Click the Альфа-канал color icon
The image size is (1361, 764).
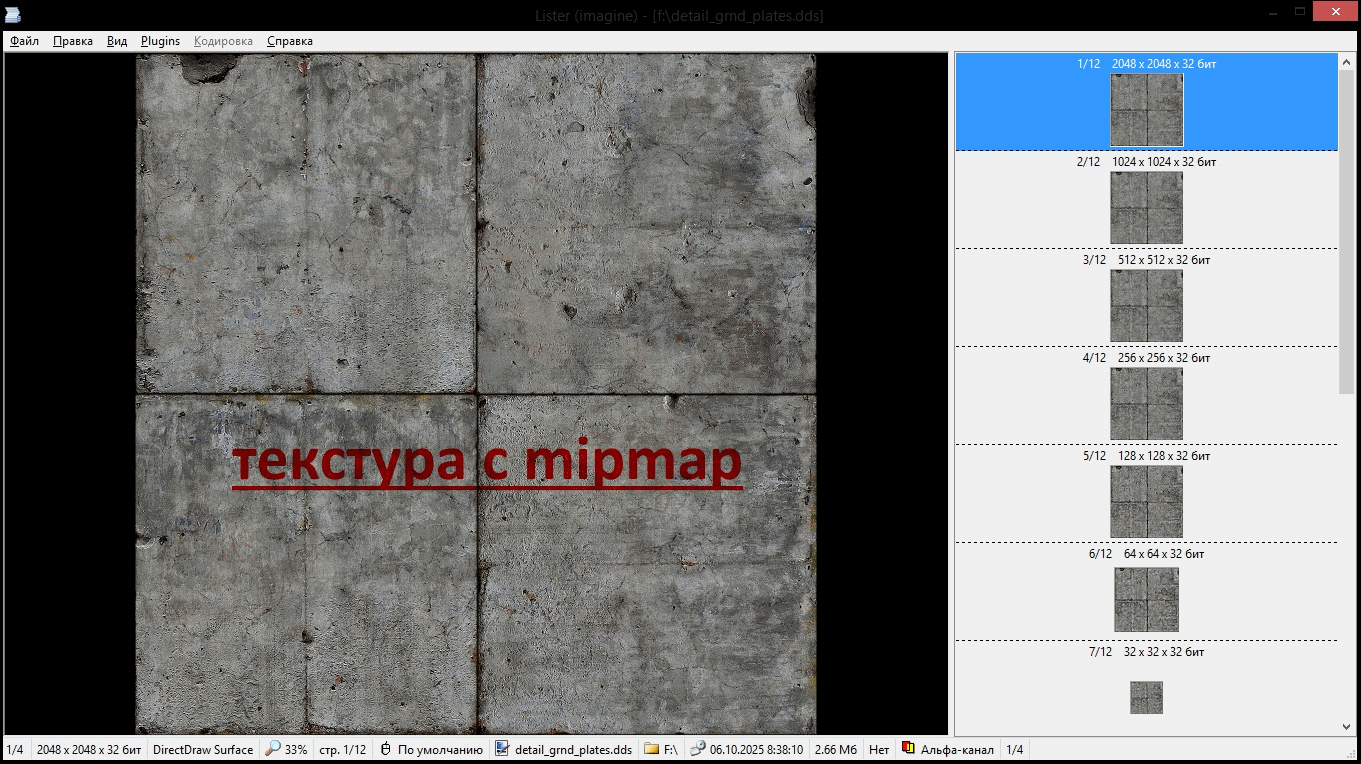tap(908, 749)
